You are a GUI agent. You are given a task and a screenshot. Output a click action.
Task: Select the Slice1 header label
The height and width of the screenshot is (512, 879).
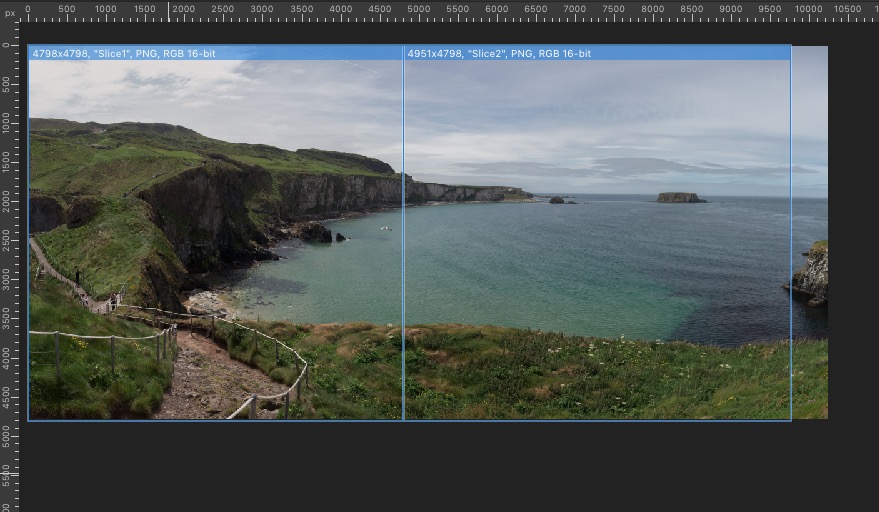point(124,53)
